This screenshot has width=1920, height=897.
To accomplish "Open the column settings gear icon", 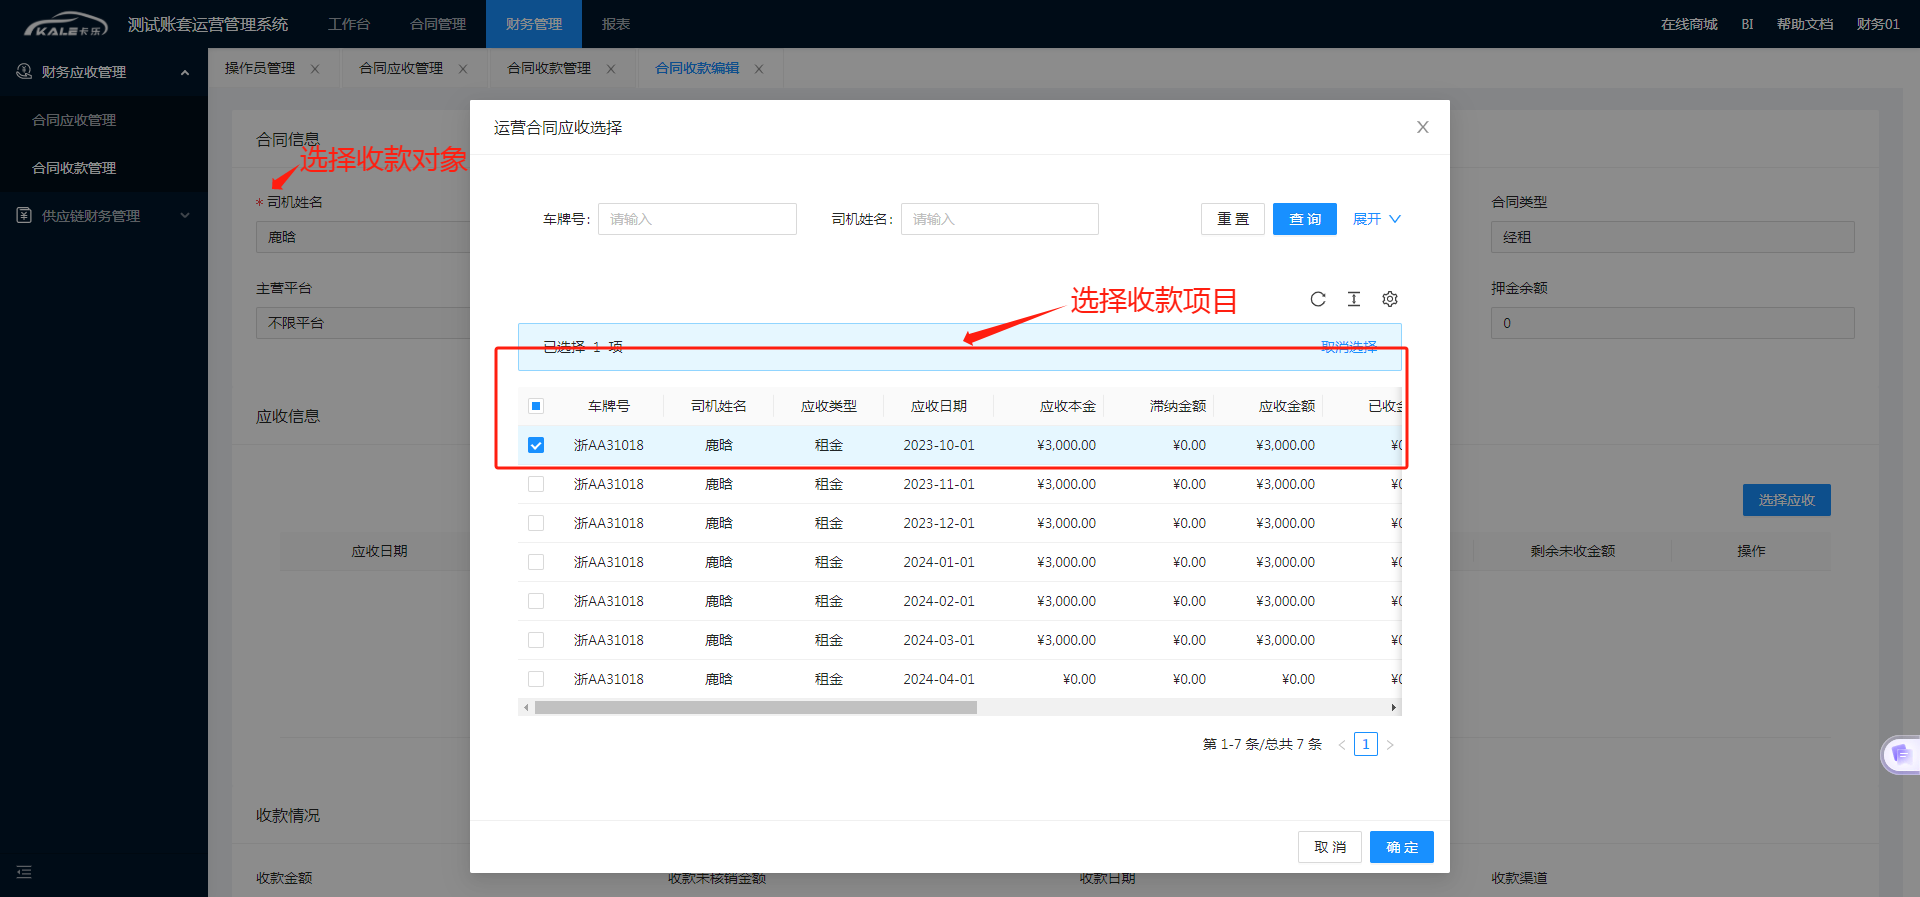I will 1390,299.
